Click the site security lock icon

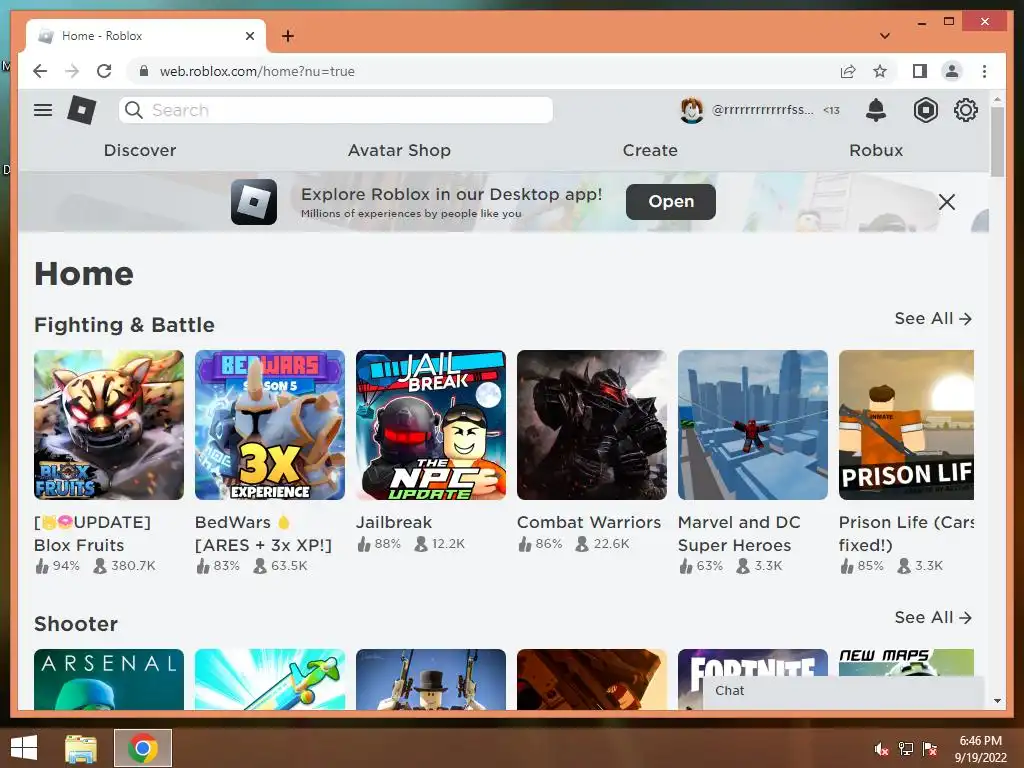click(144, 71)
